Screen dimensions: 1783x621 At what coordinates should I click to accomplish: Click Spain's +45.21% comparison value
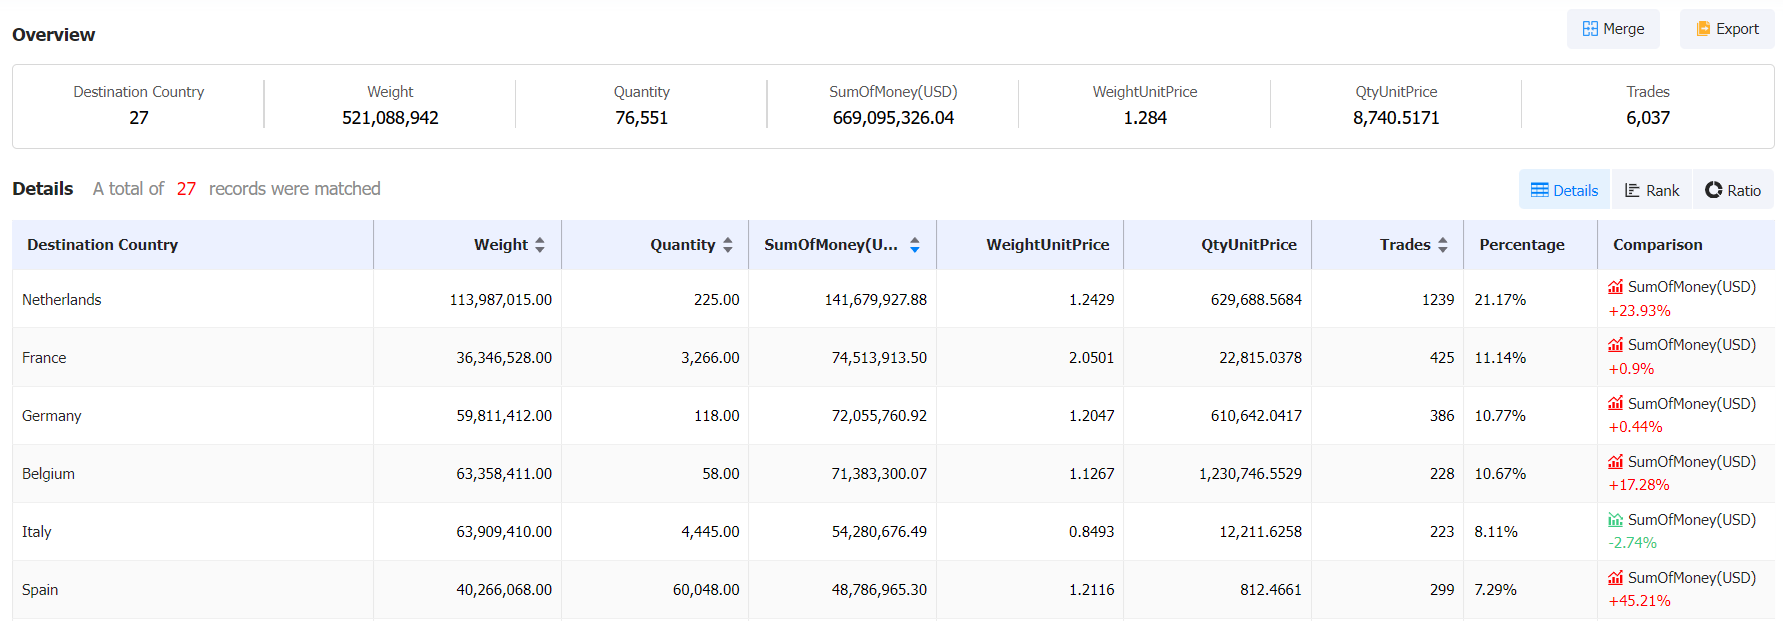tap(1639, 601)
